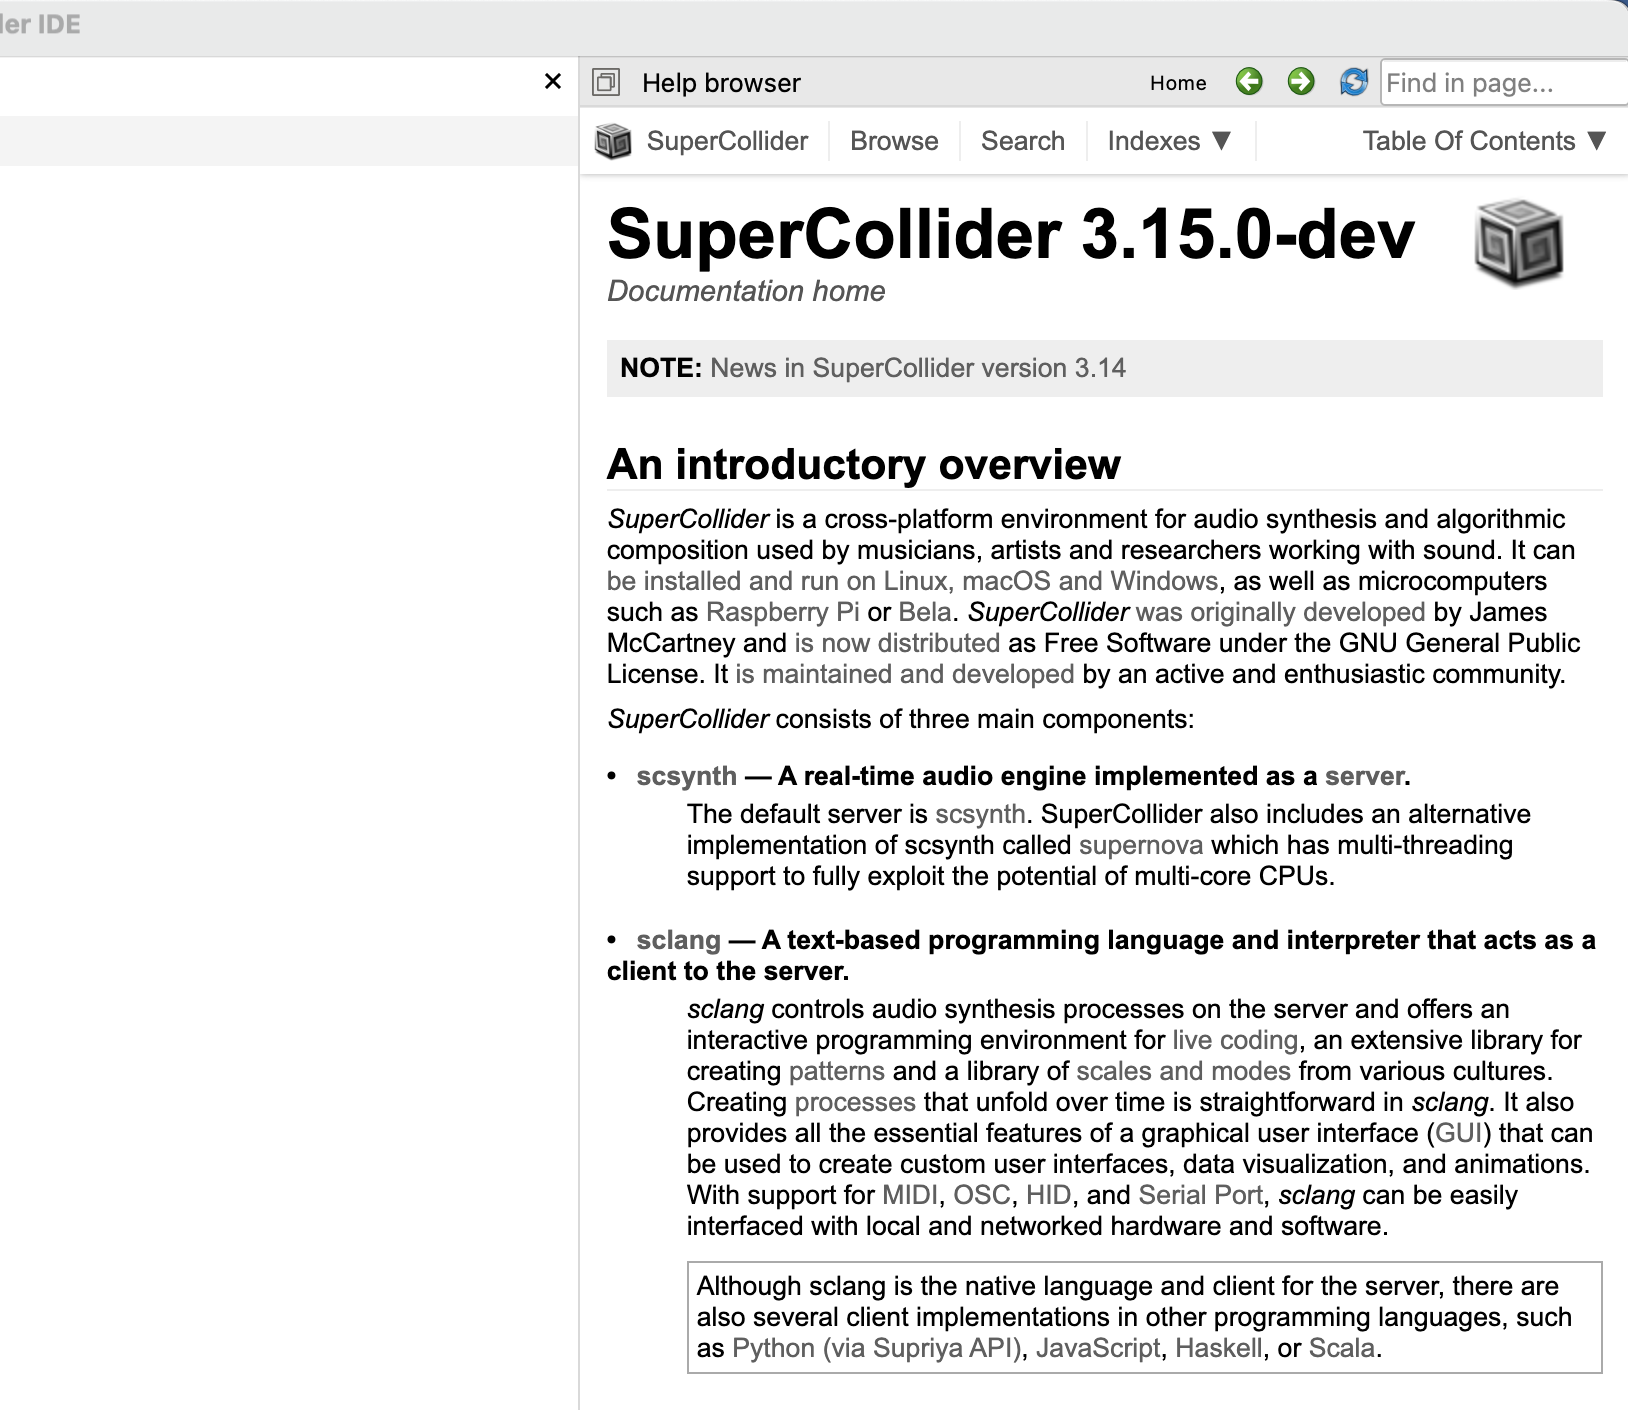
Task: Click the 'An introductory overview' heading
Action: click(x=864, y=464)
